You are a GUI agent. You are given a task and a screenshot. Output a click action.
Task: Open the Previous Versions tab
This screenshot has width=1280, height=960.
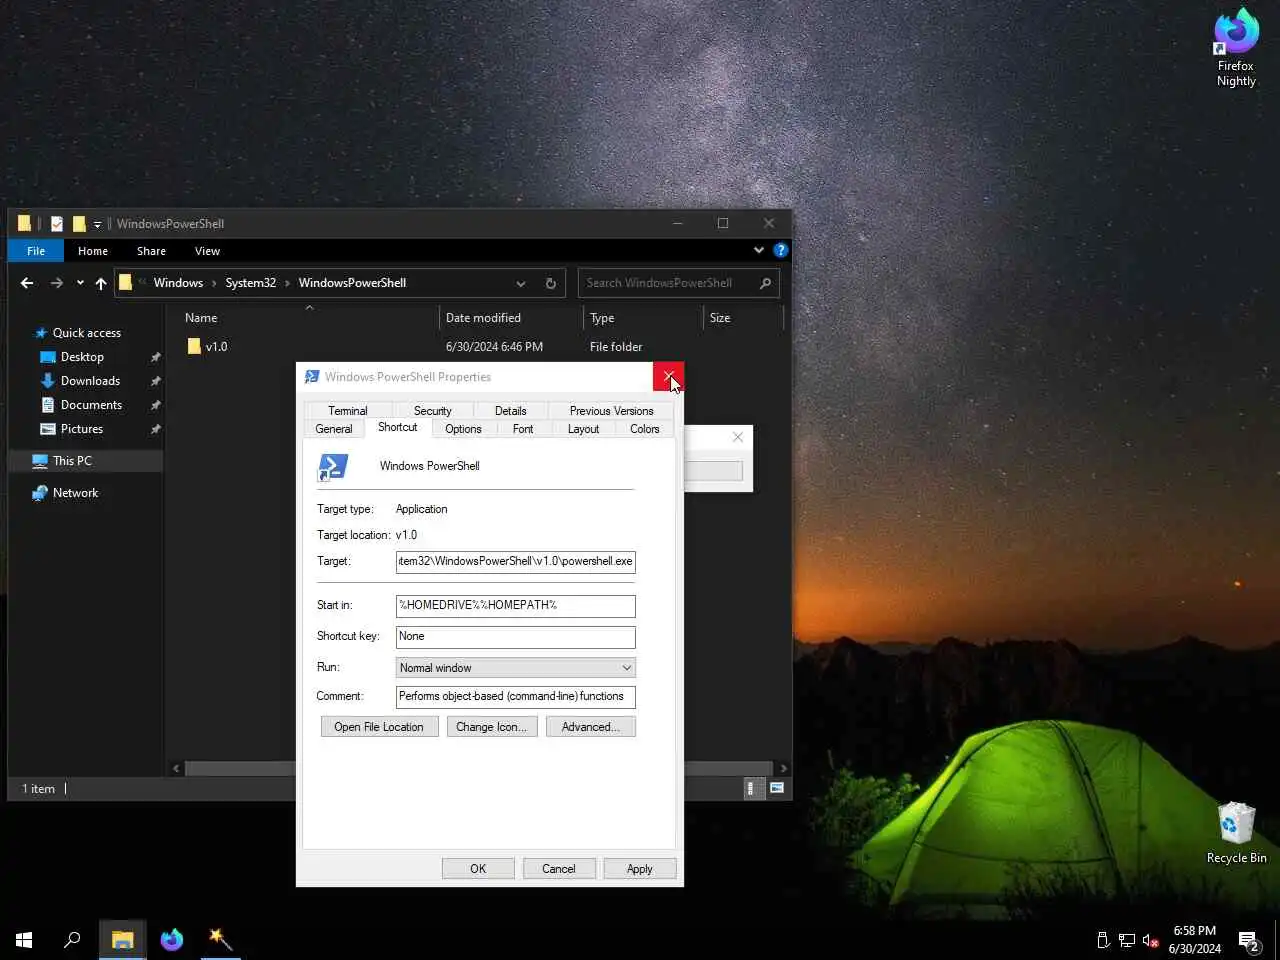click(611, 411)
